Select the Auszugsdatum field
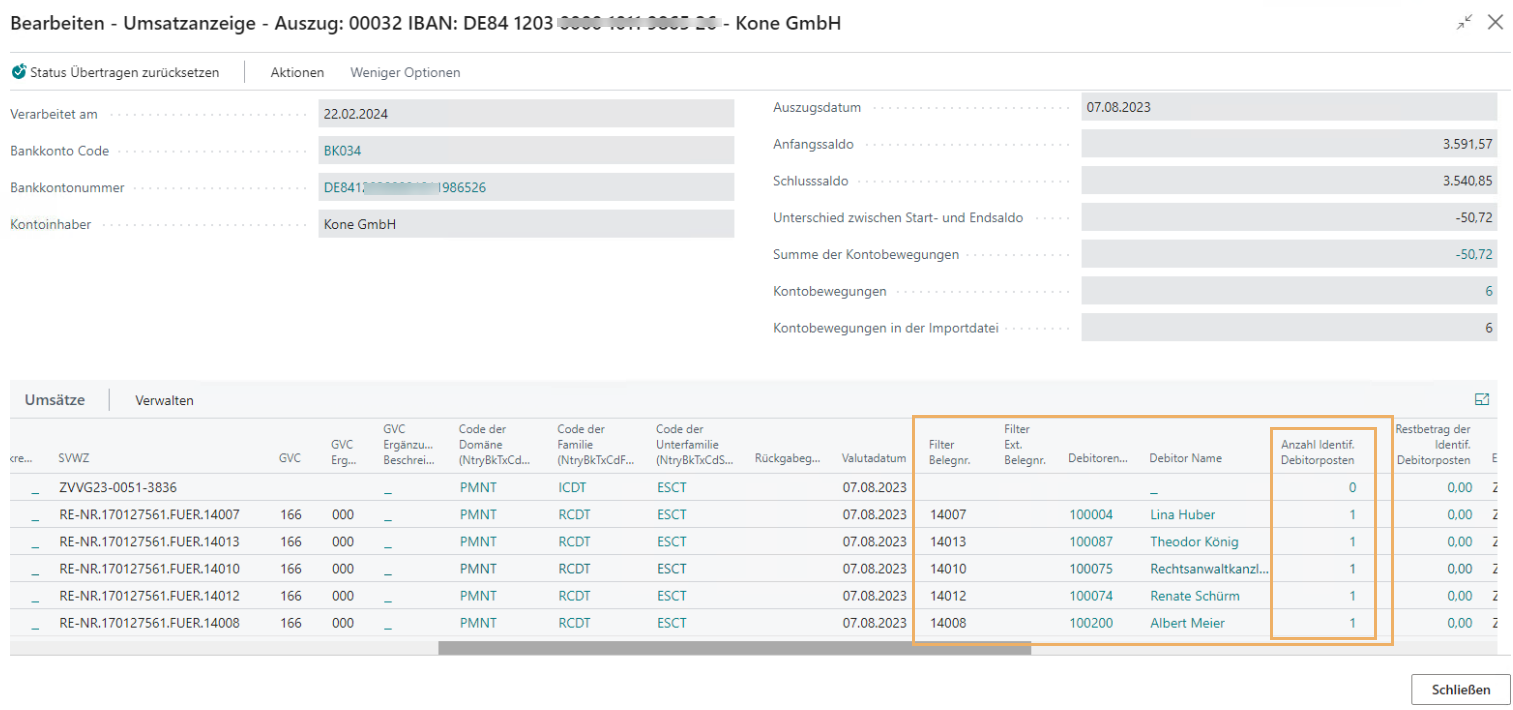Image resolution: width=1513 pixels, height=710 pixels. click(x=1288, y=107)
